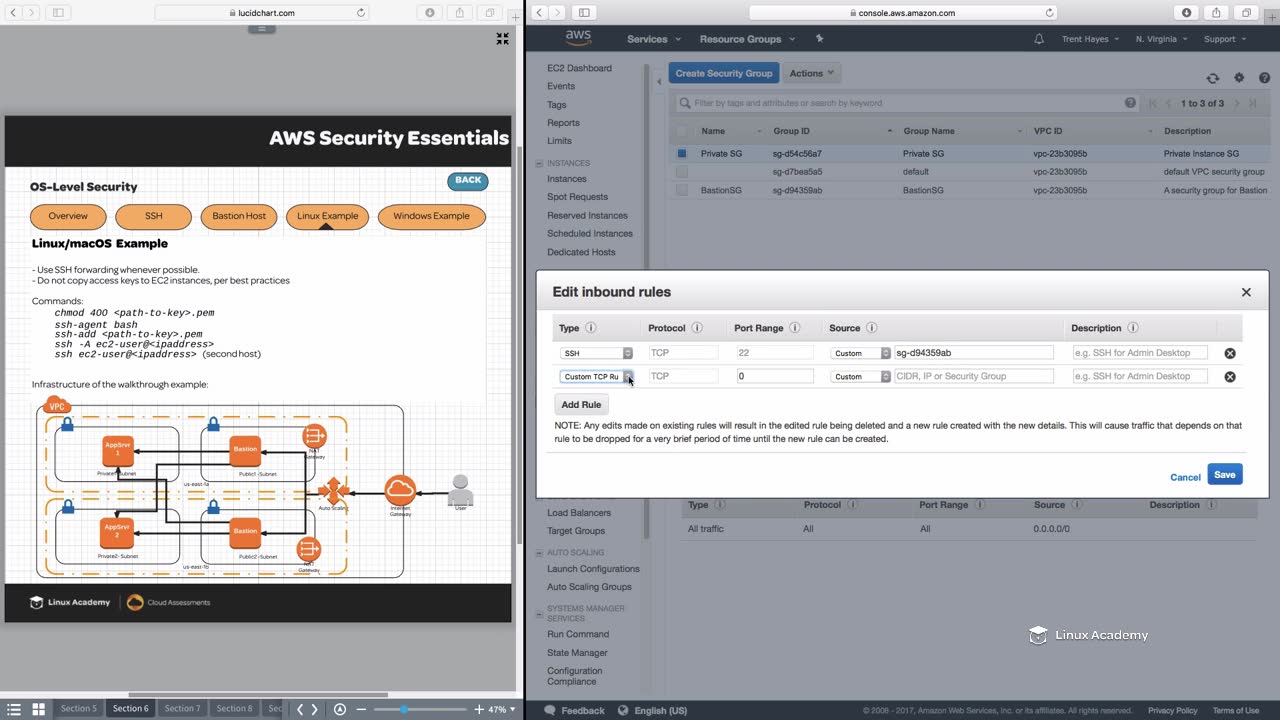Image resolution: width=1280 pixels, height=720 pixels.
Task: Open the Lucidchart zoom percentage dropdown
Action: coord(502,709)
